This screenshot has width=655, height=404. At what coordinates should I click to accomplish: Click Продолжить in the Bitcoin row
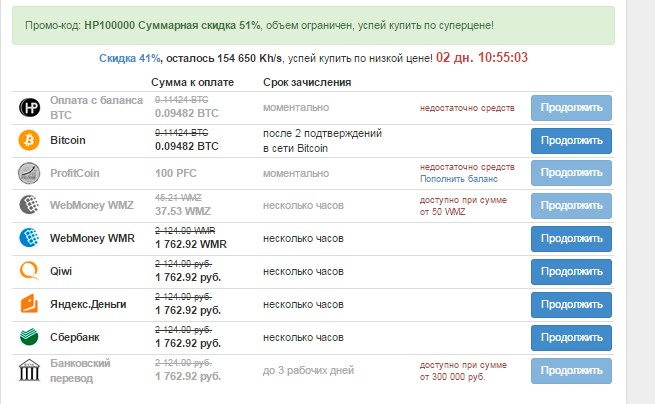(571, 141)
